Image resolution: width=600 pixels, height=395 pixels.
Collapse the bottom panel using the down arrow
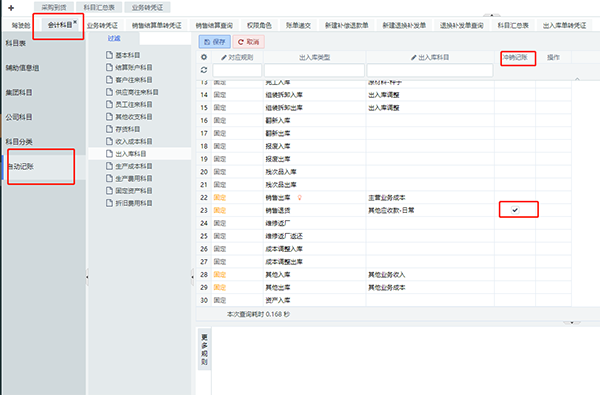[572, 323]
